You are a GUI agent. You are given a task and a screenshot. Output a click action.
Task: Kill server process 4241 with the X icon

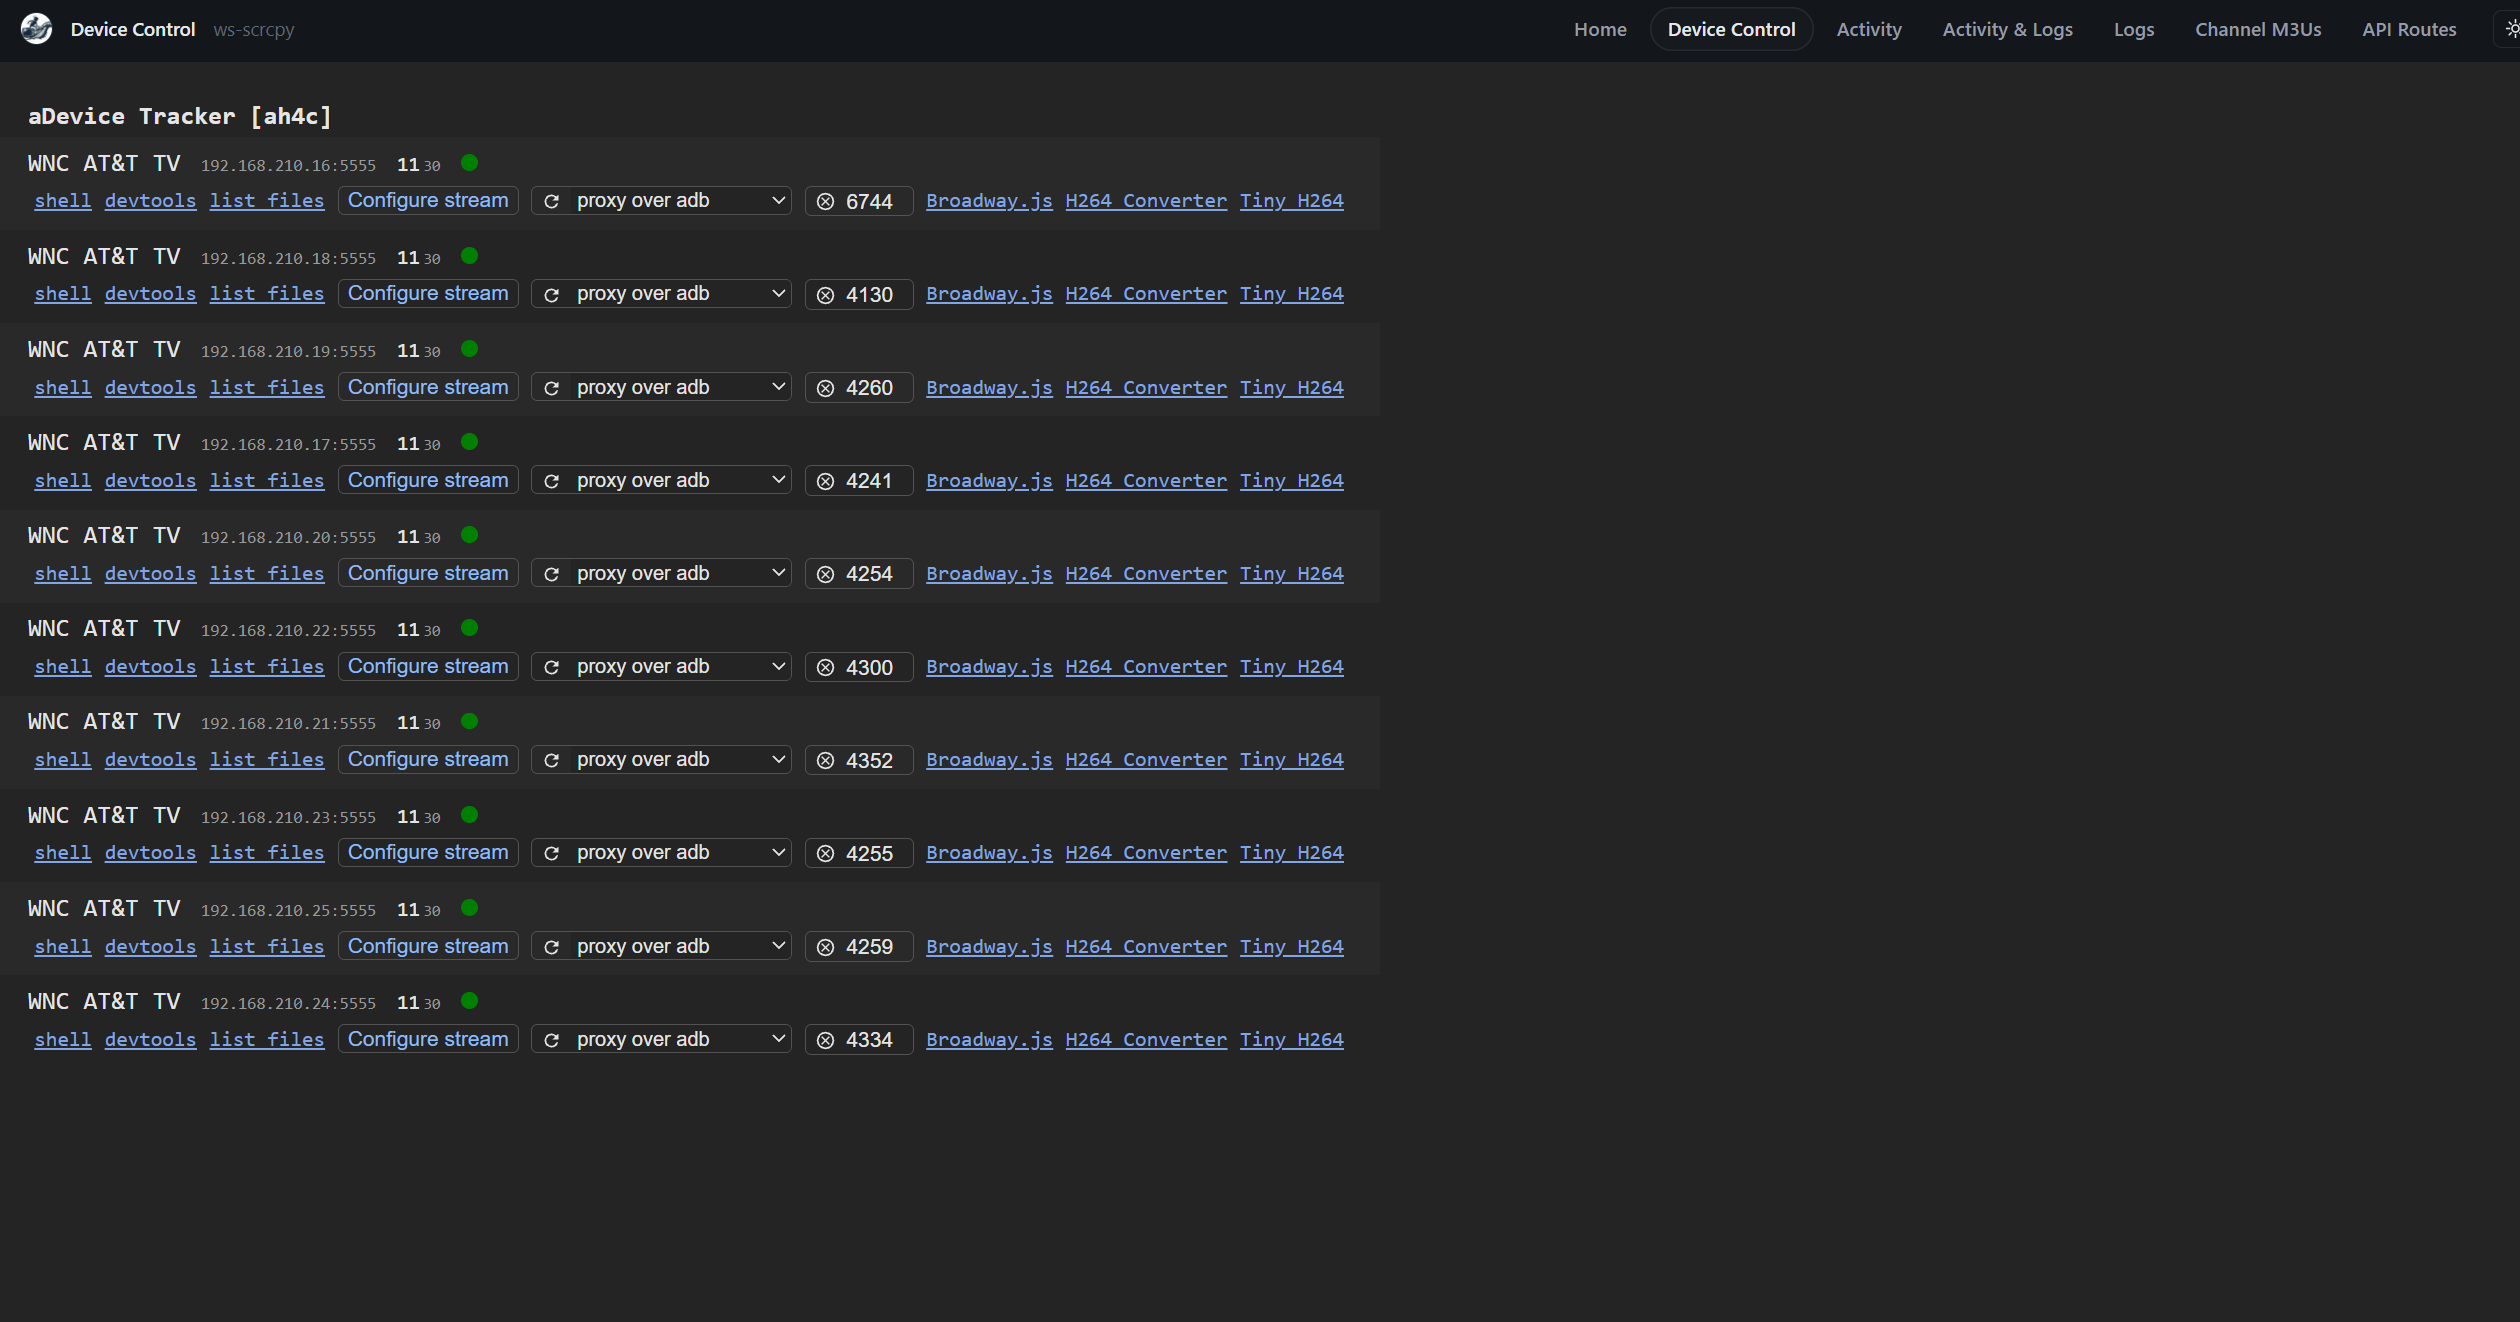(x=825, y=481)
